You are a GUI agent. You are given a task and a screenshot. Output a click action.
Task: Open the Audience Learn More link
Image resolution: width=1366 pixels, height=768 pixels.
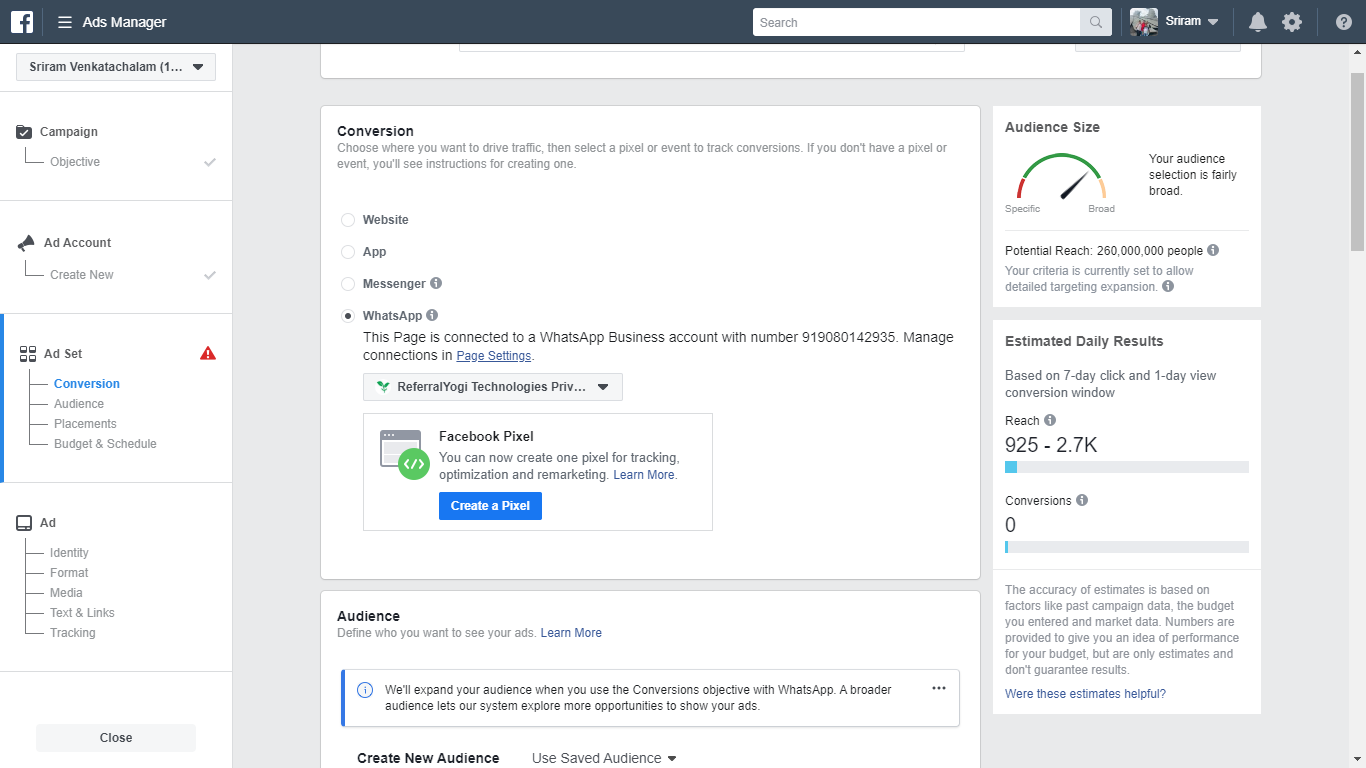(x=571, y=633)
